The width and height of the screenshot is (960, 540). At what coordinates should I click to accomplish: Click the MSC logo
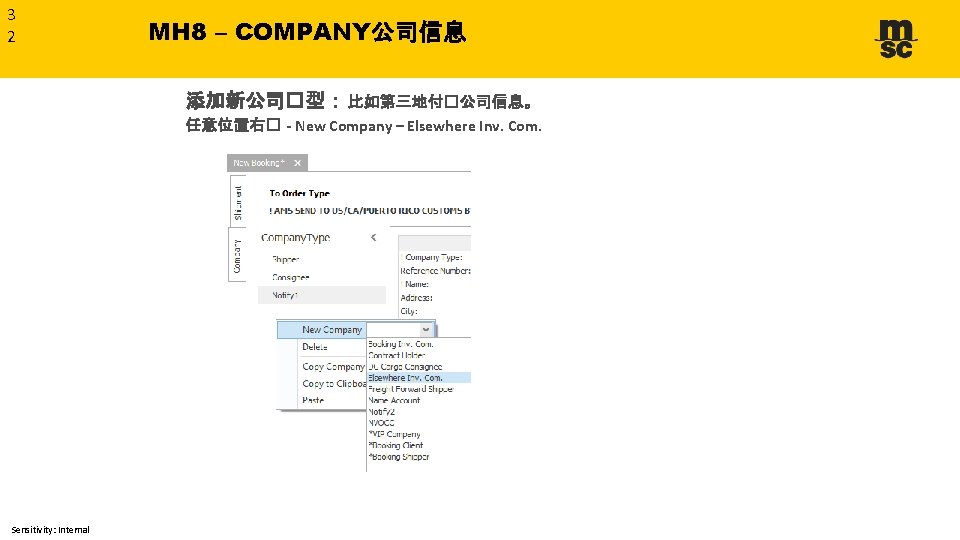click(x=896, y=39)
